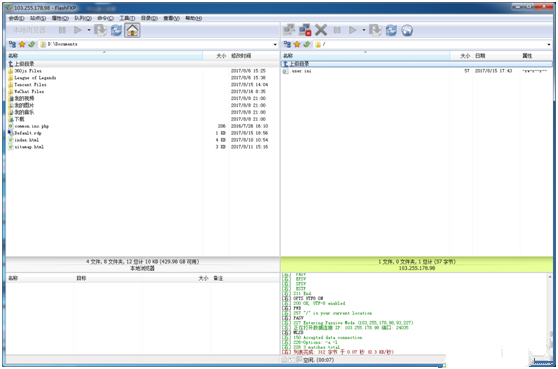The width and height of the screenshot is (558, 369).
Task: Sort remote files by 日期 column
Action: click(x=496, y=56)
